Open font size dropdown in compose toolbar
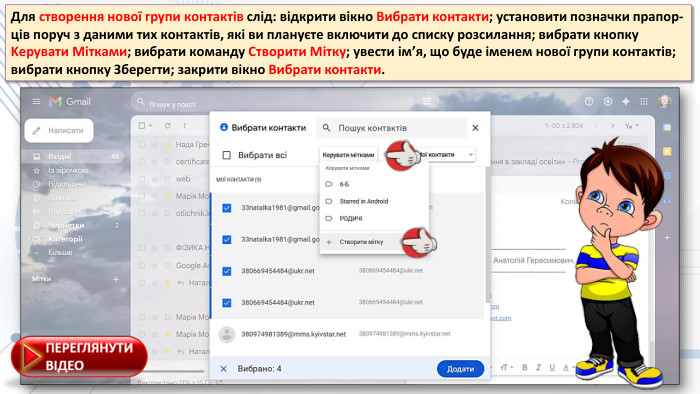The height and width of the screenshot is (394, 700). tap(506, 368)
